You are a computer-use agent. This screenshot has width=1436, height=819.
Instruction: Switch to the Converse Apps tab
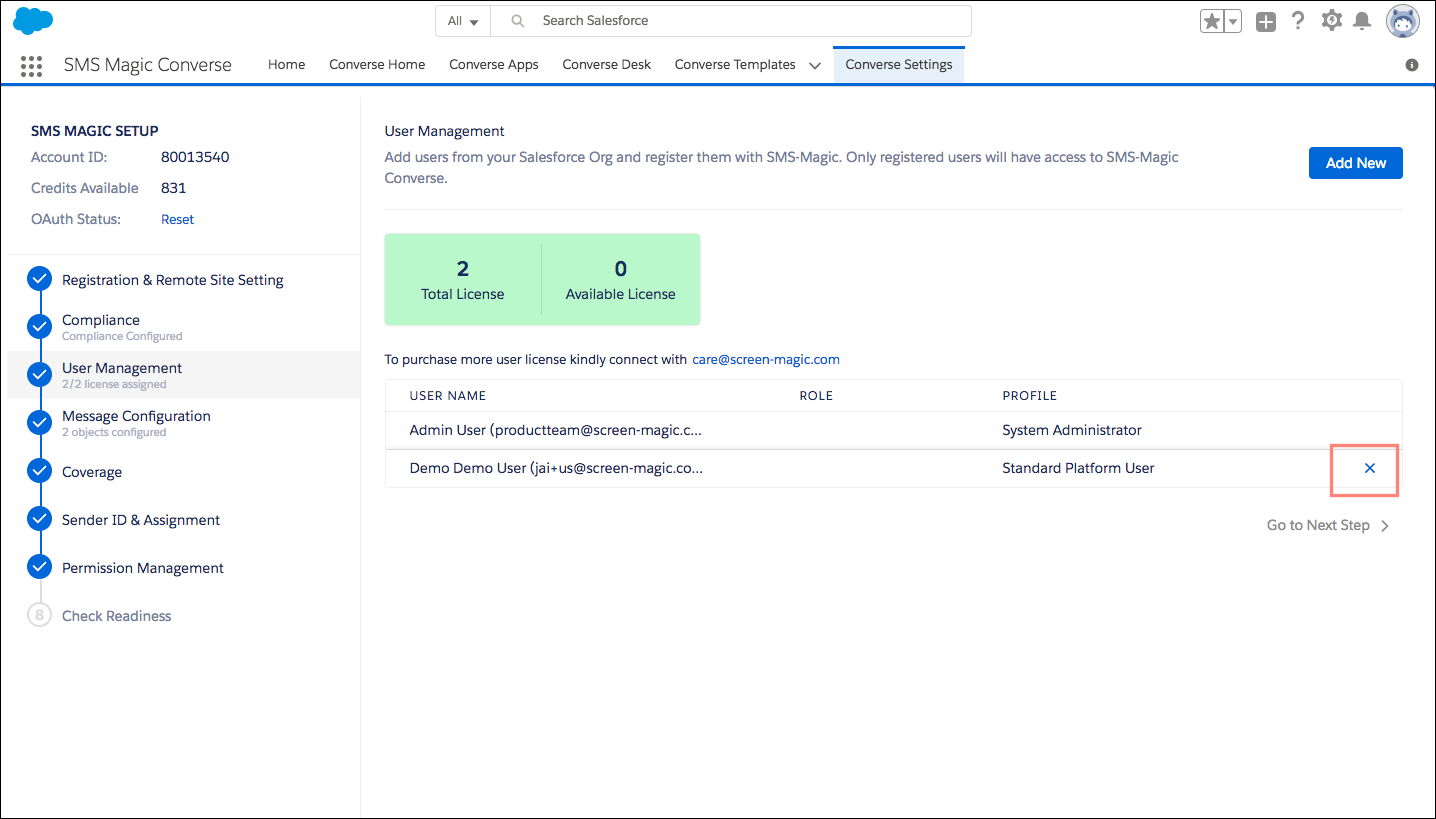click(494, 64)
